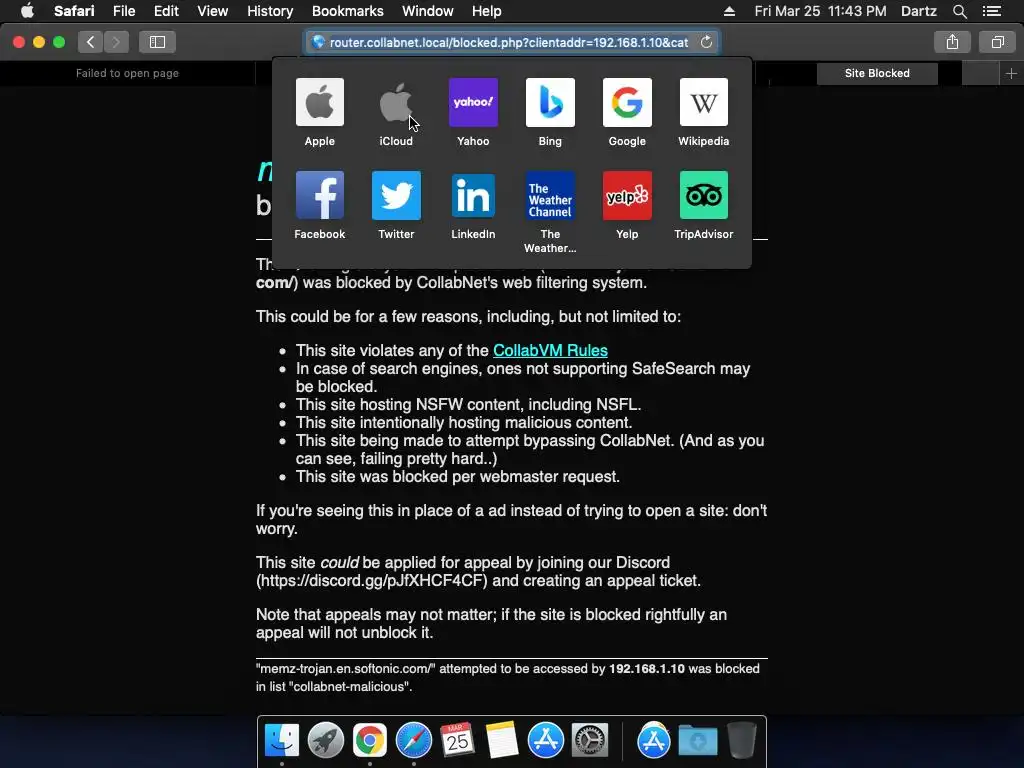Open the History menu

(x=270, y=11)
